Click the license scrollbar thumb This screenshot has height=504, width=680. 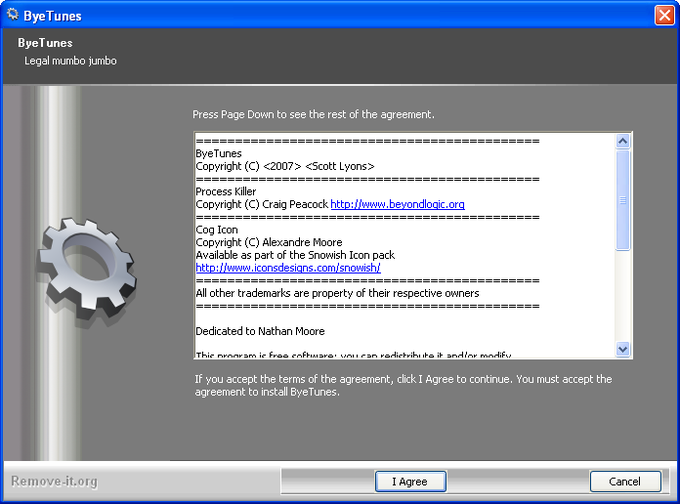click(x=623, y=200)
